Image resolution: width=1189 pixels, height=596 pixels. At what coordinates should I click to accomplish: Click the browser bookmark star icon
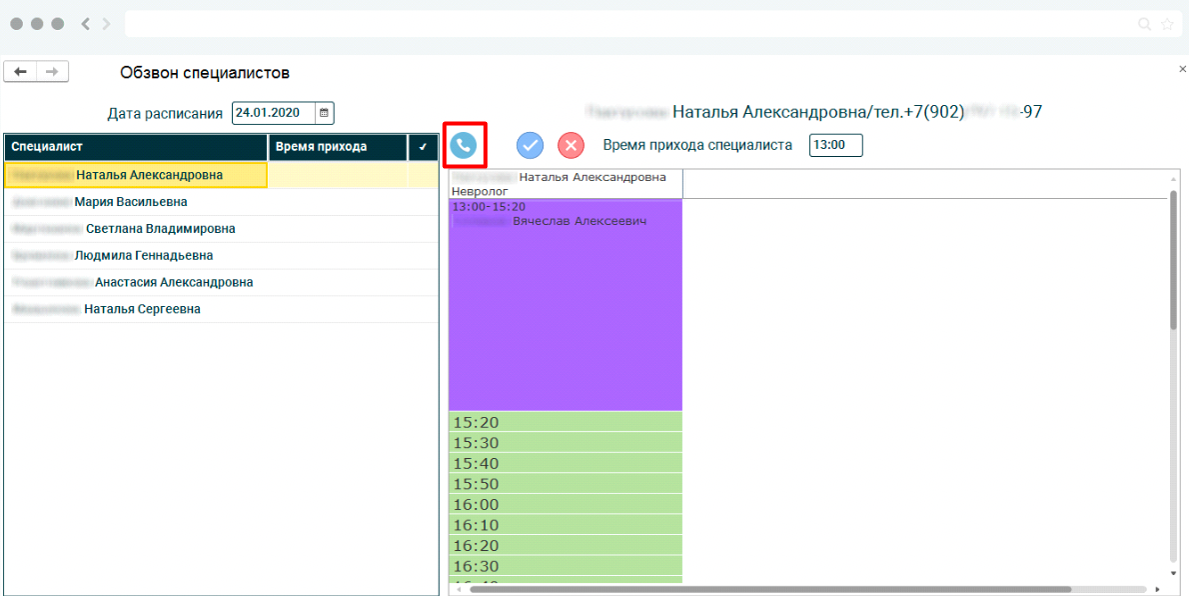1167,24
